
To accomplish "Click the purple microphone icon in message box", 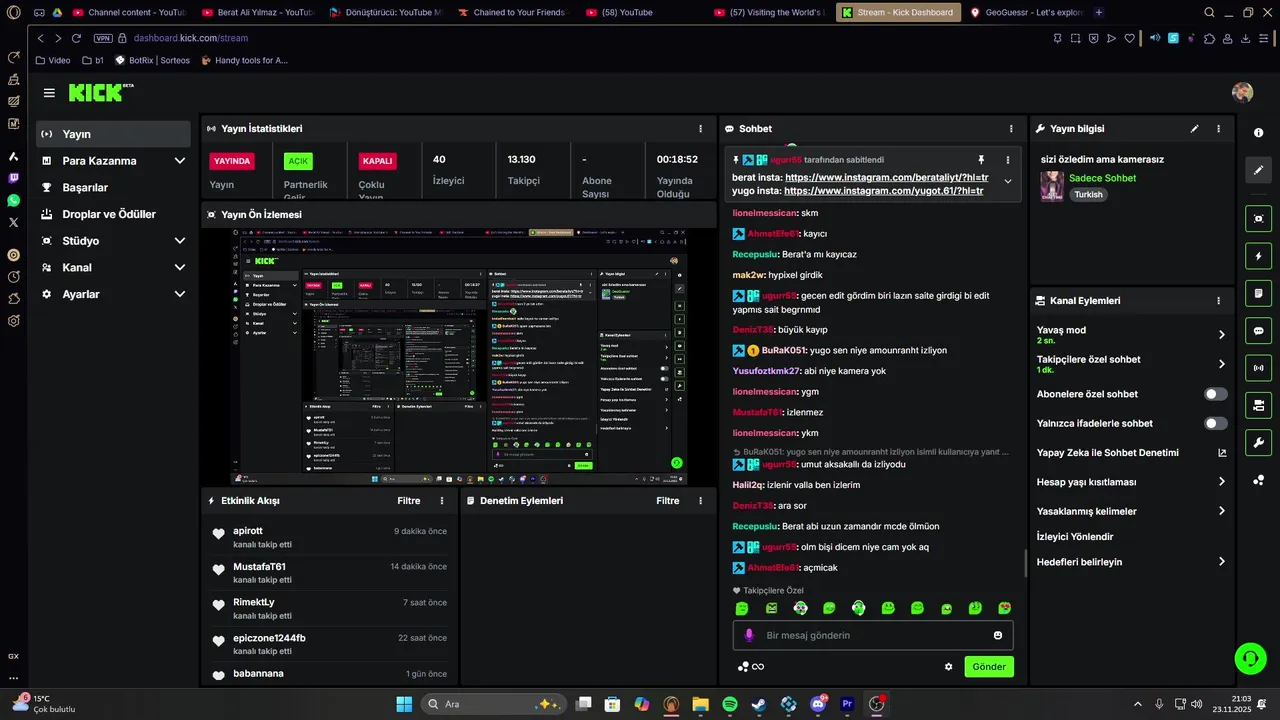I will [x=749, y=635].
